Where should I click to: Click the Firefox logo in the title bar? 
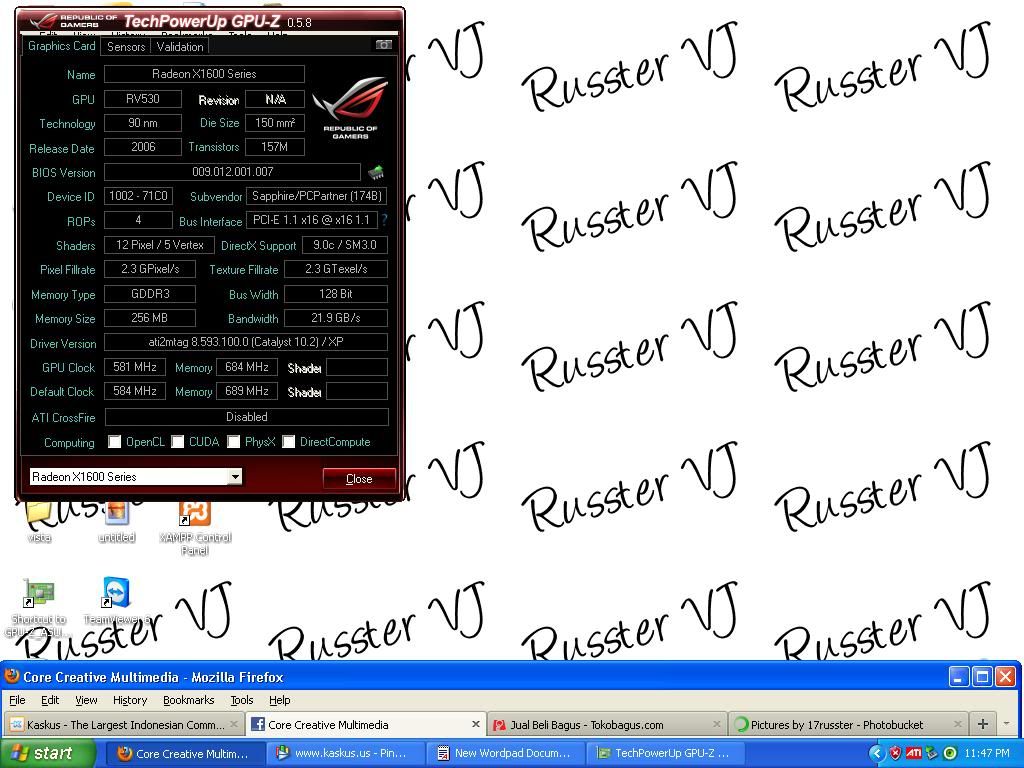pyautogui.click(x=11, y=676)
